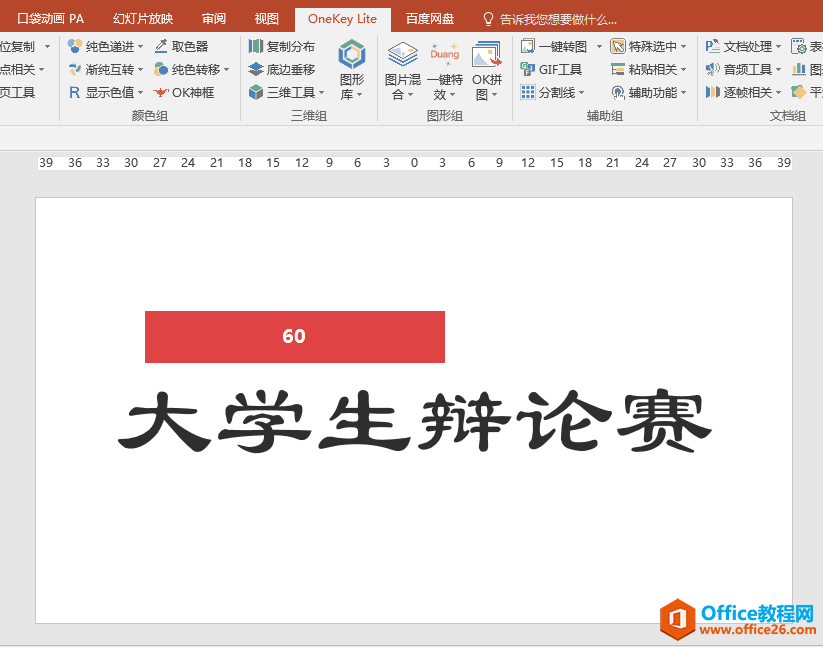Screen dimensions: 823x647
Task: Expand the 位复制 dropdown arrow
Action: [47, 47]
